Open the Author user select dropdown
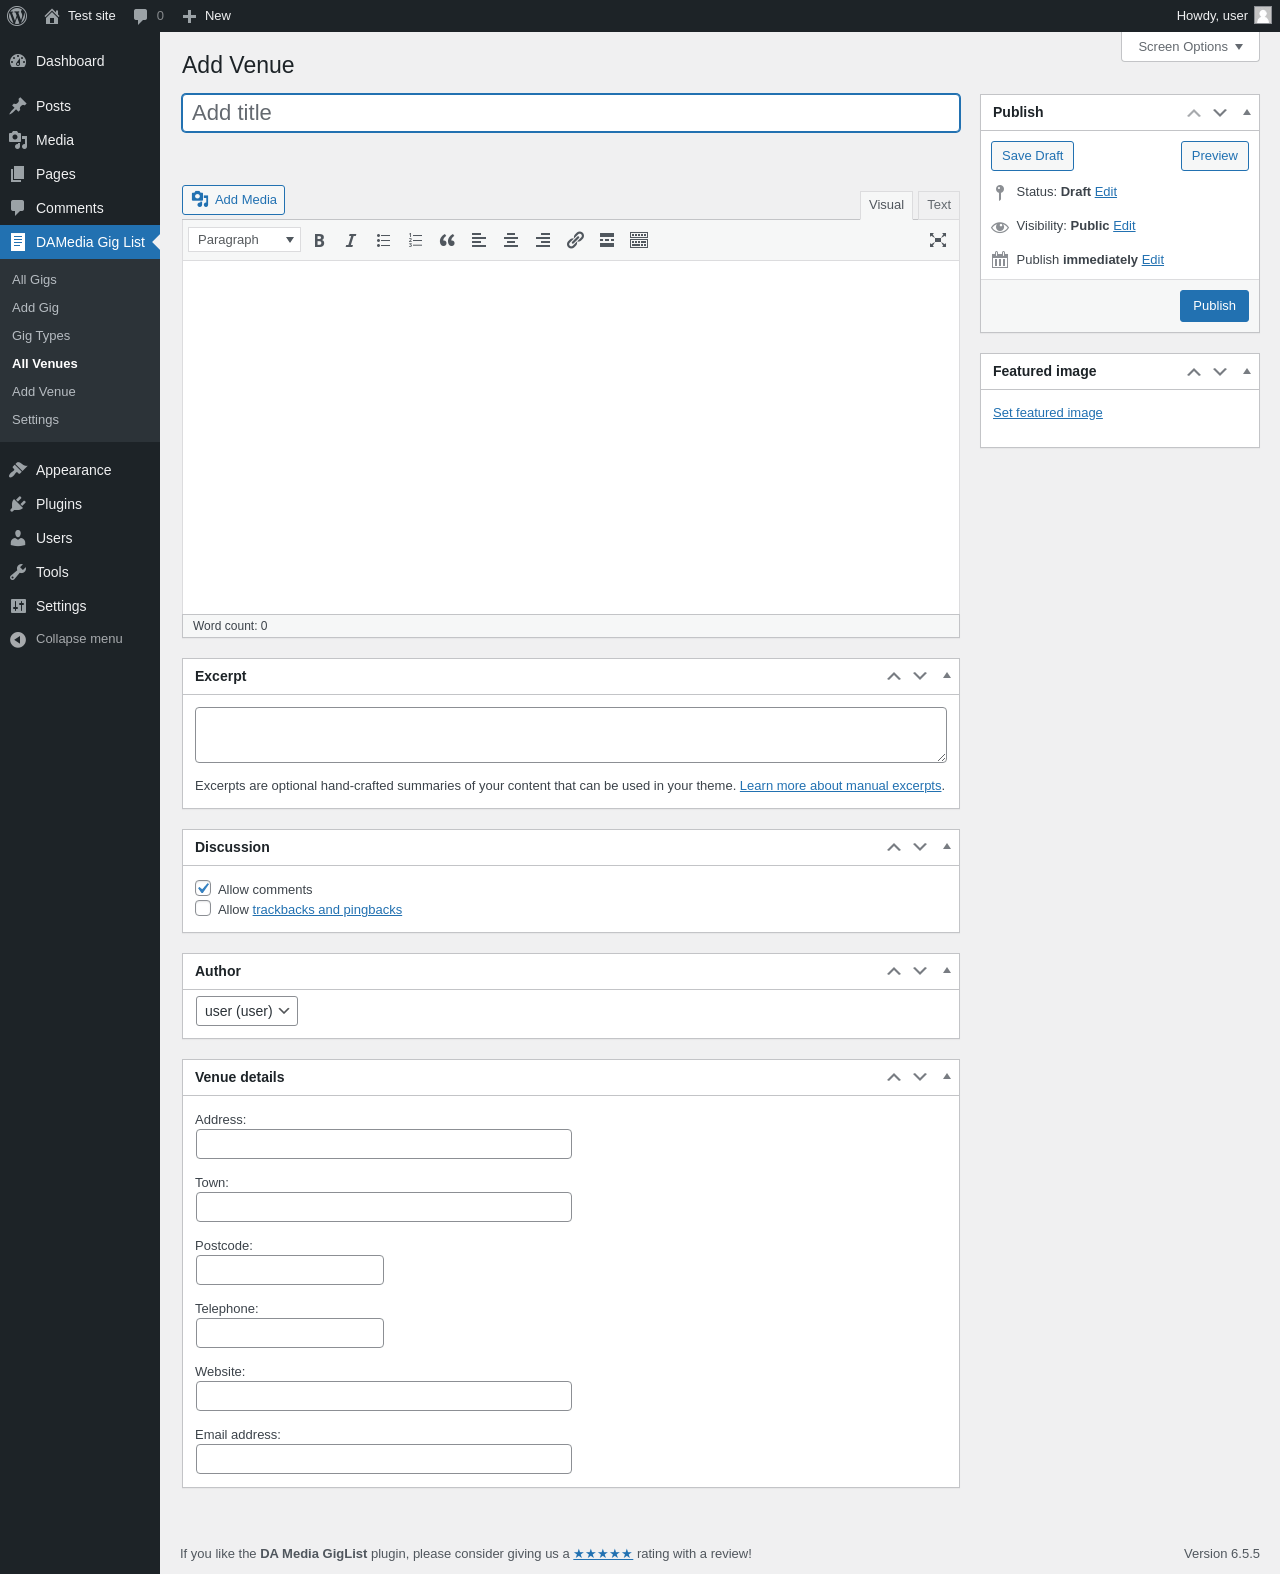The image size is (1280, 1574). (x=247, y=1011)
